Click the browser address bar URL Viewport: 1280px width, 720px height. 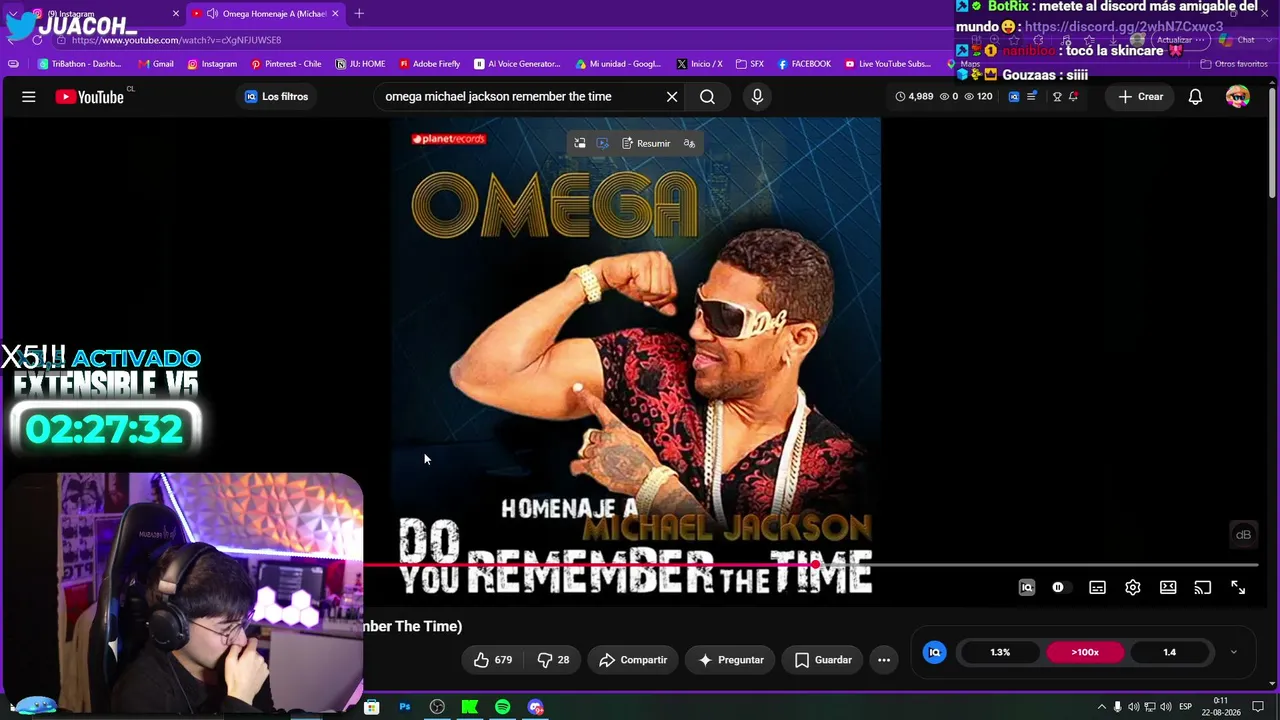[177, 40]
